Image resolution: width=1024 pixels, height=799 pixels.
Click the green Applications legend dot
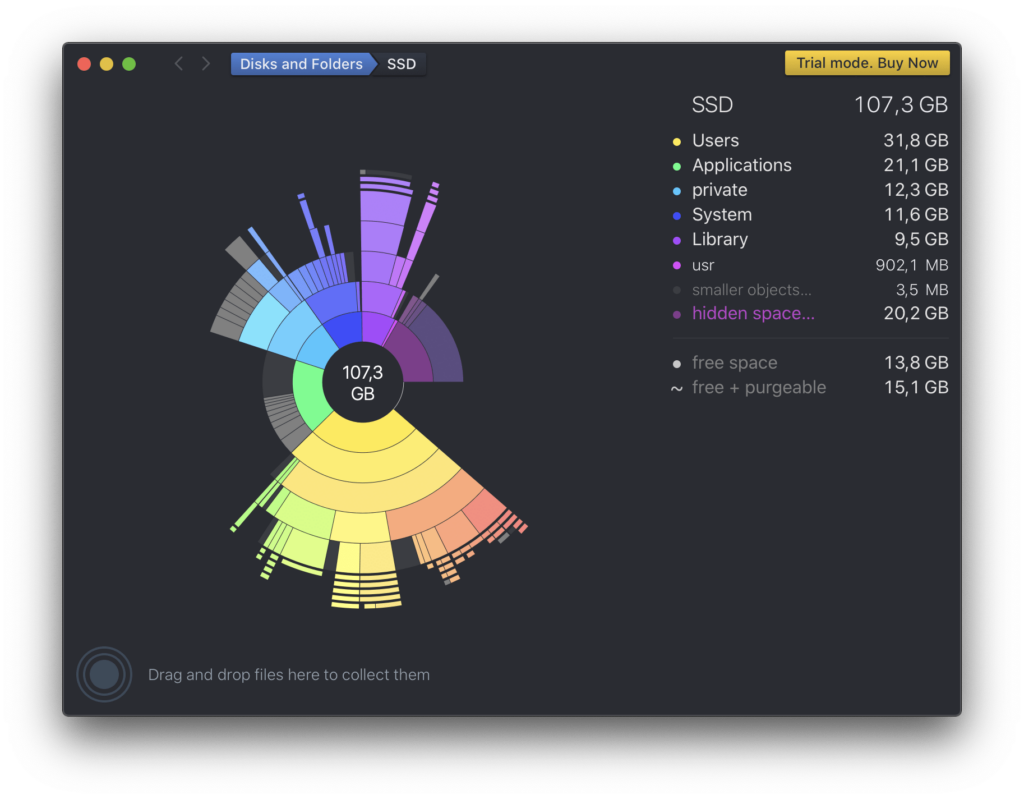coord(677,166)
